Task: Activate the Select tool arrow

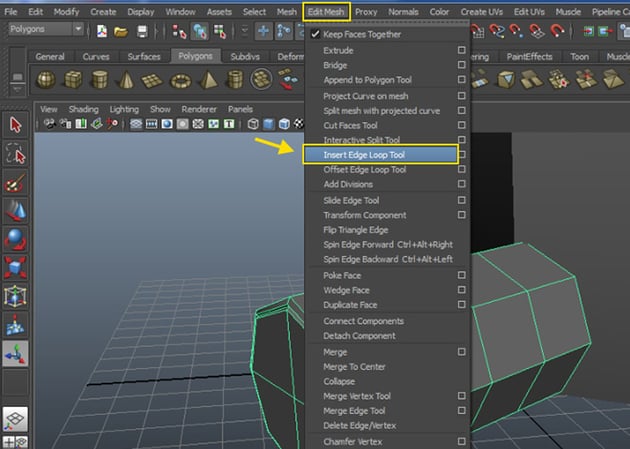Action: 15,125
